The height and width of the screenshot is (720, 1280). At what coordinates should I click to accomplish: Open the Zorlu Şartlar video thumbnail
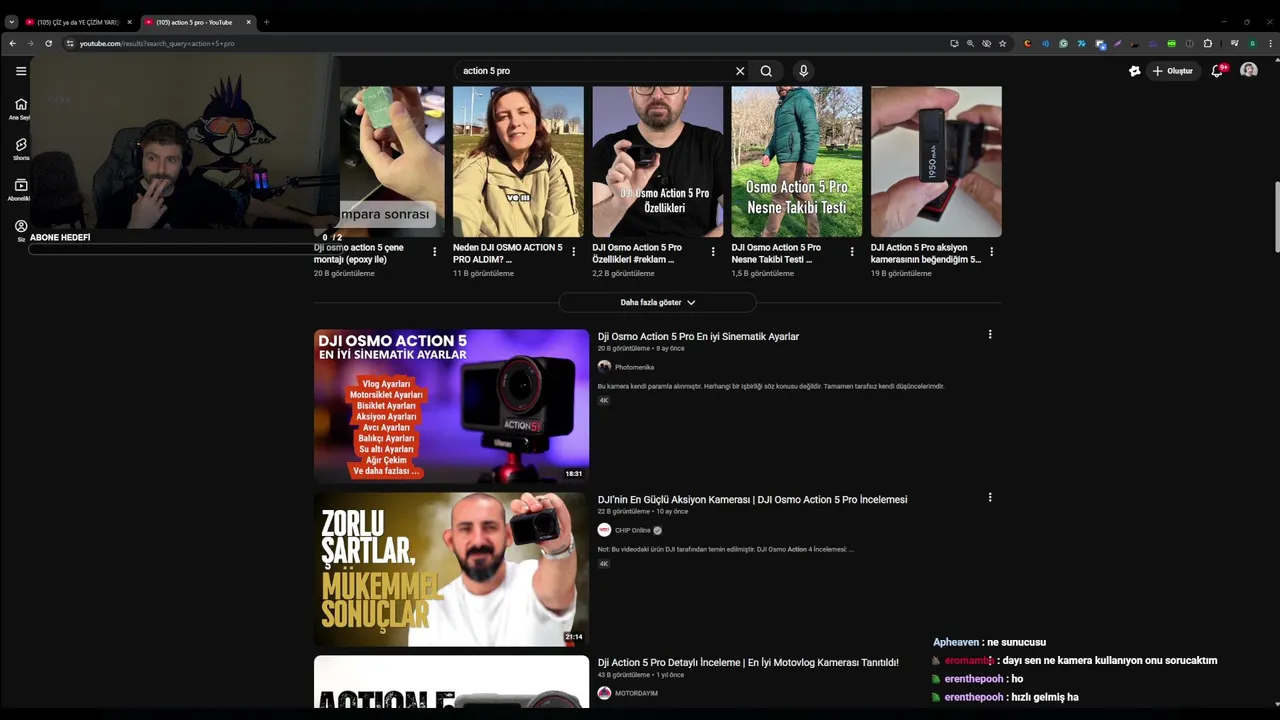tap(451, 569)
